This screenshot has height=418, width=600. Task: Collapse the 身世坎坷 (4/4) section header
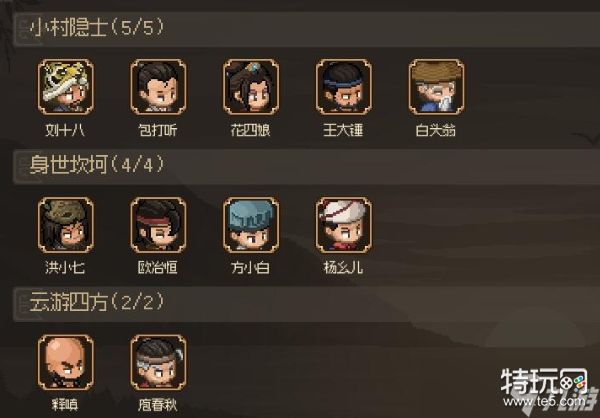pyautogui.click(x=307, y=167)
